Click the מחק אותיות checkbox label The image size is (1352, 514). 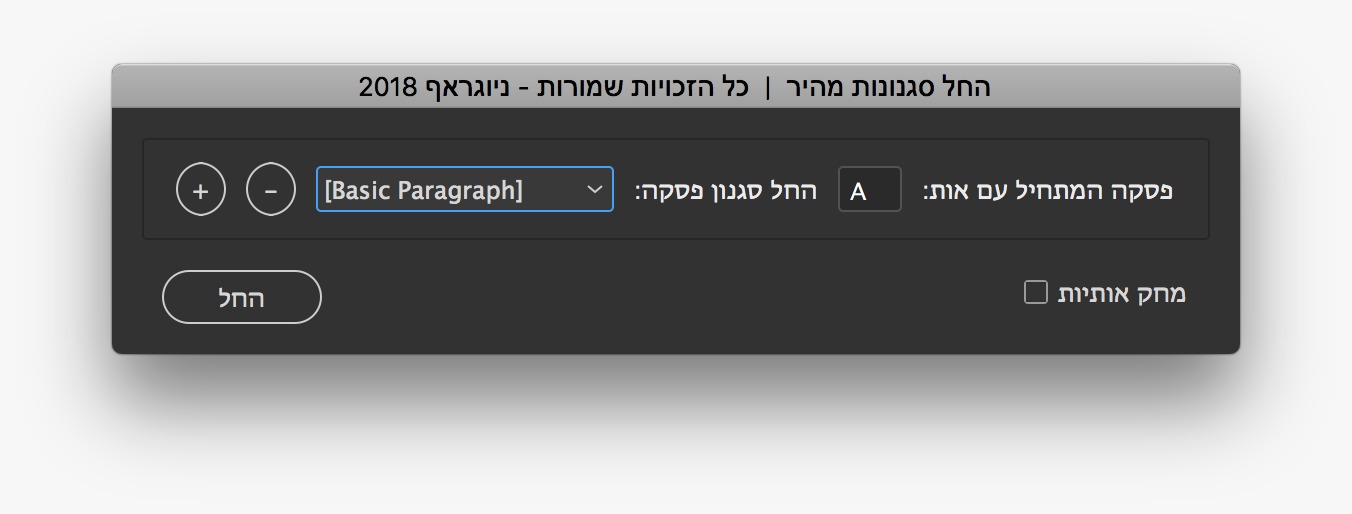pyautogui.click(x=1121, y=293)
